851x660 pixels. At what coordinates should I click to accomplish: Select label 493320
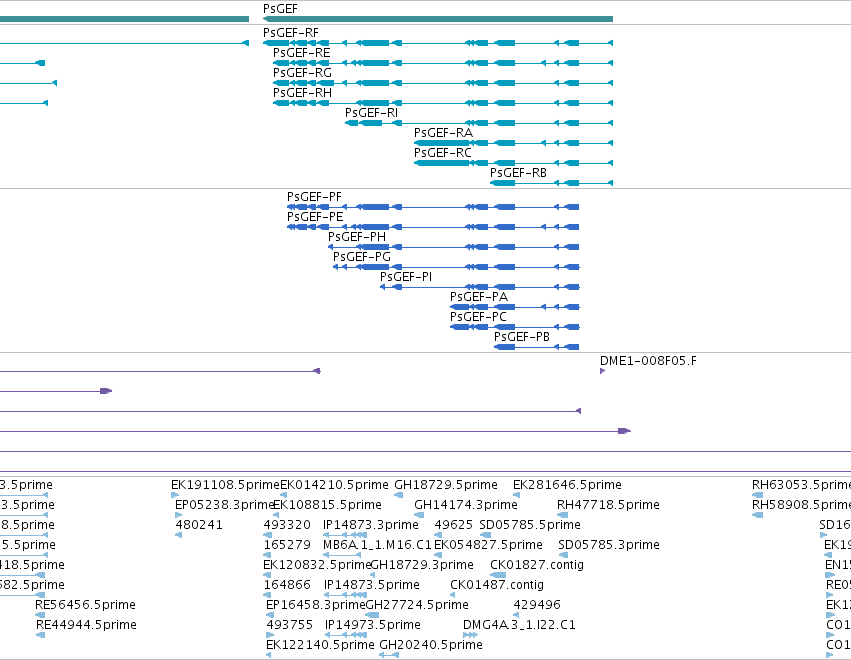point(287,525)
